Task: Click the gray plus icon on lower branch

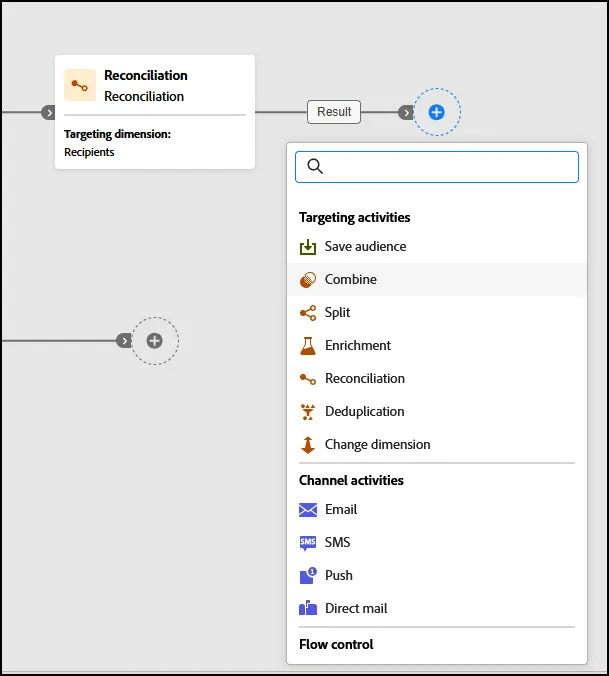Action: (x=154, y=341)
